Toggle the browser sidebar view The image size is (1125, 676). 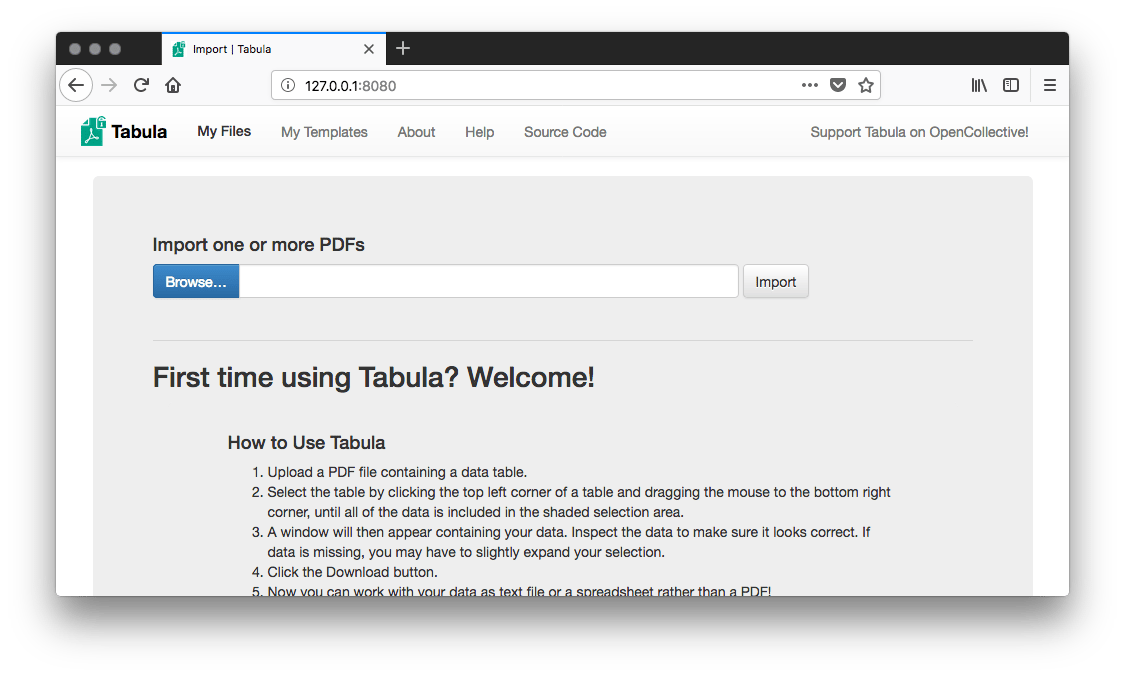pos(1011,85)
